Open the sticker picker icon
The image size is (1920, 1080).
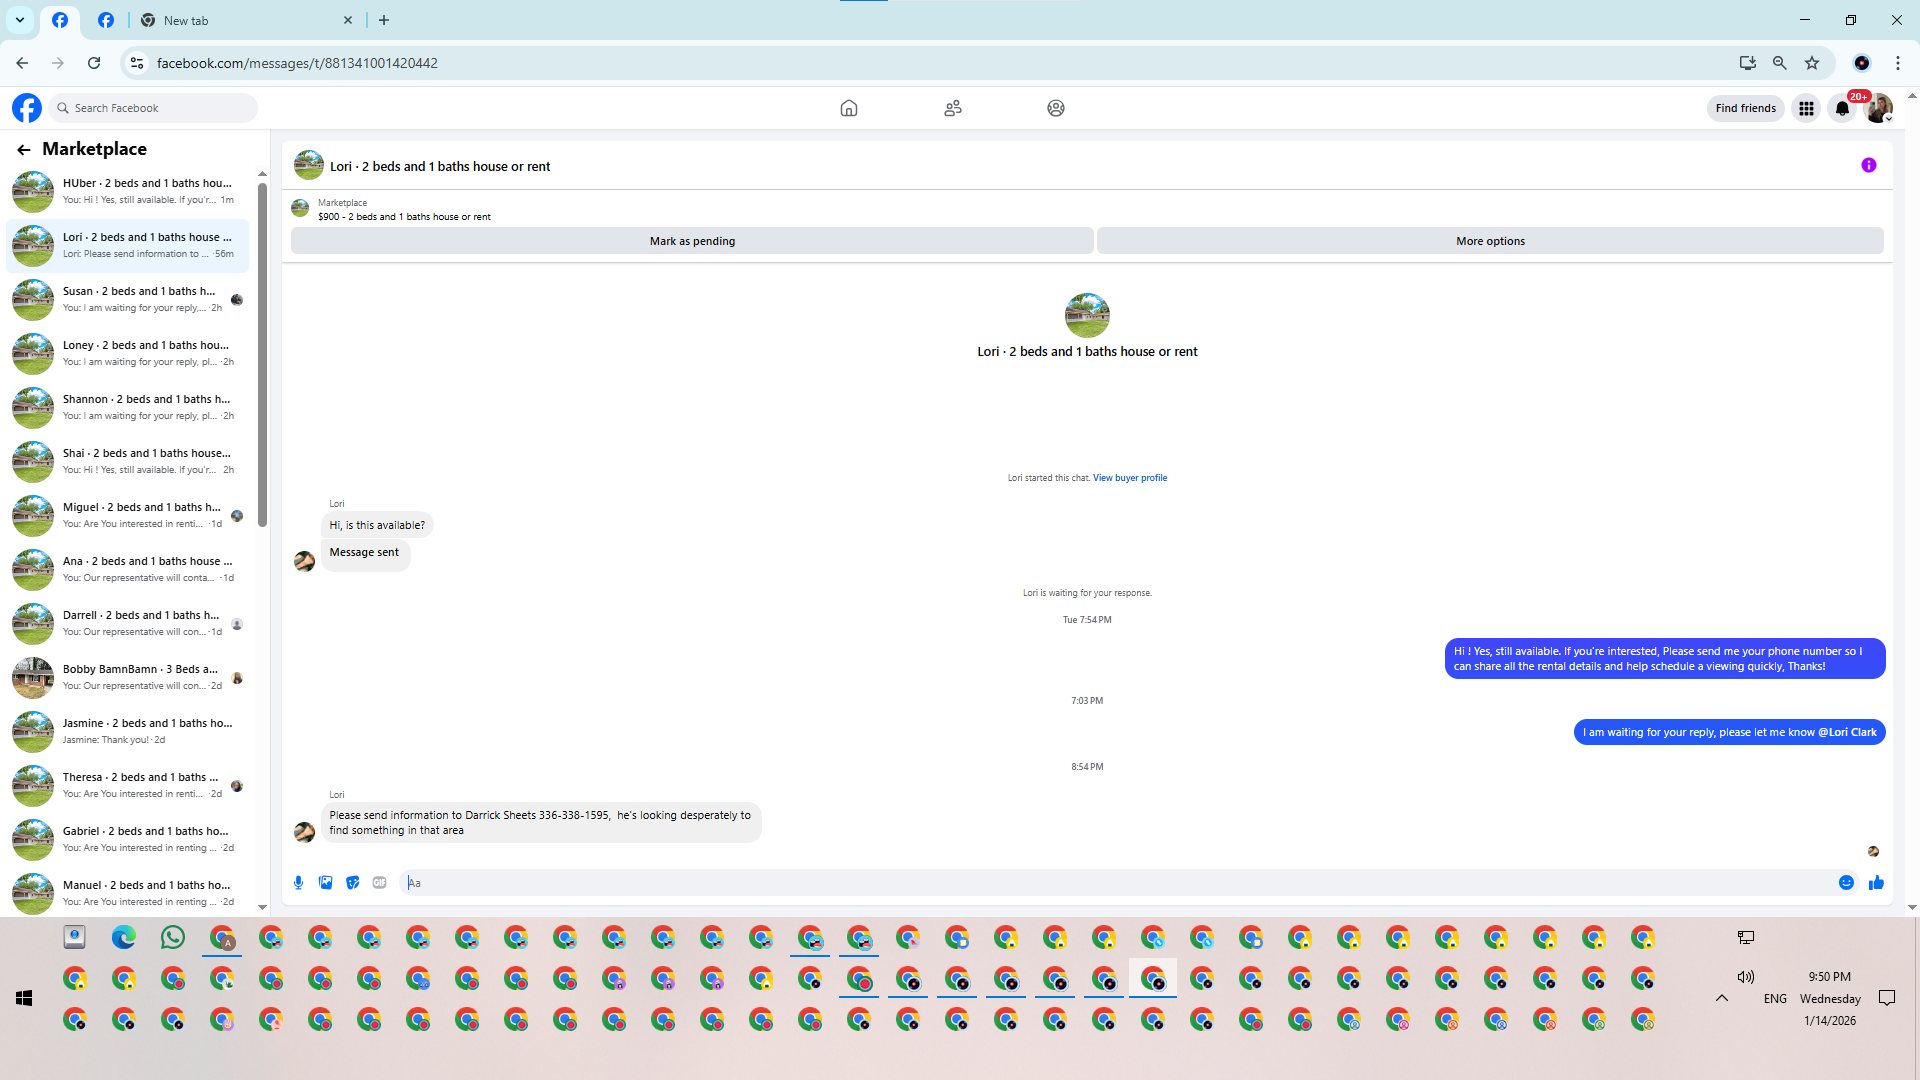tap(352, 882)
